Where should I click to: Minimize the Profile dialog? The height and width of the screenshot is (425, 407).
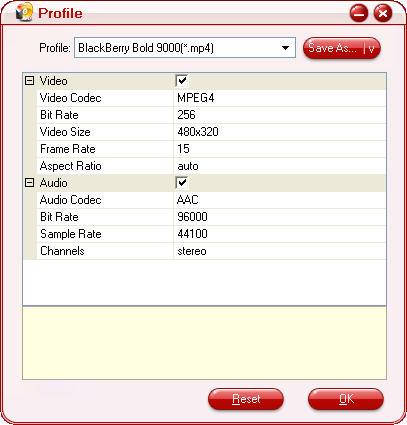tap(359, 13)
